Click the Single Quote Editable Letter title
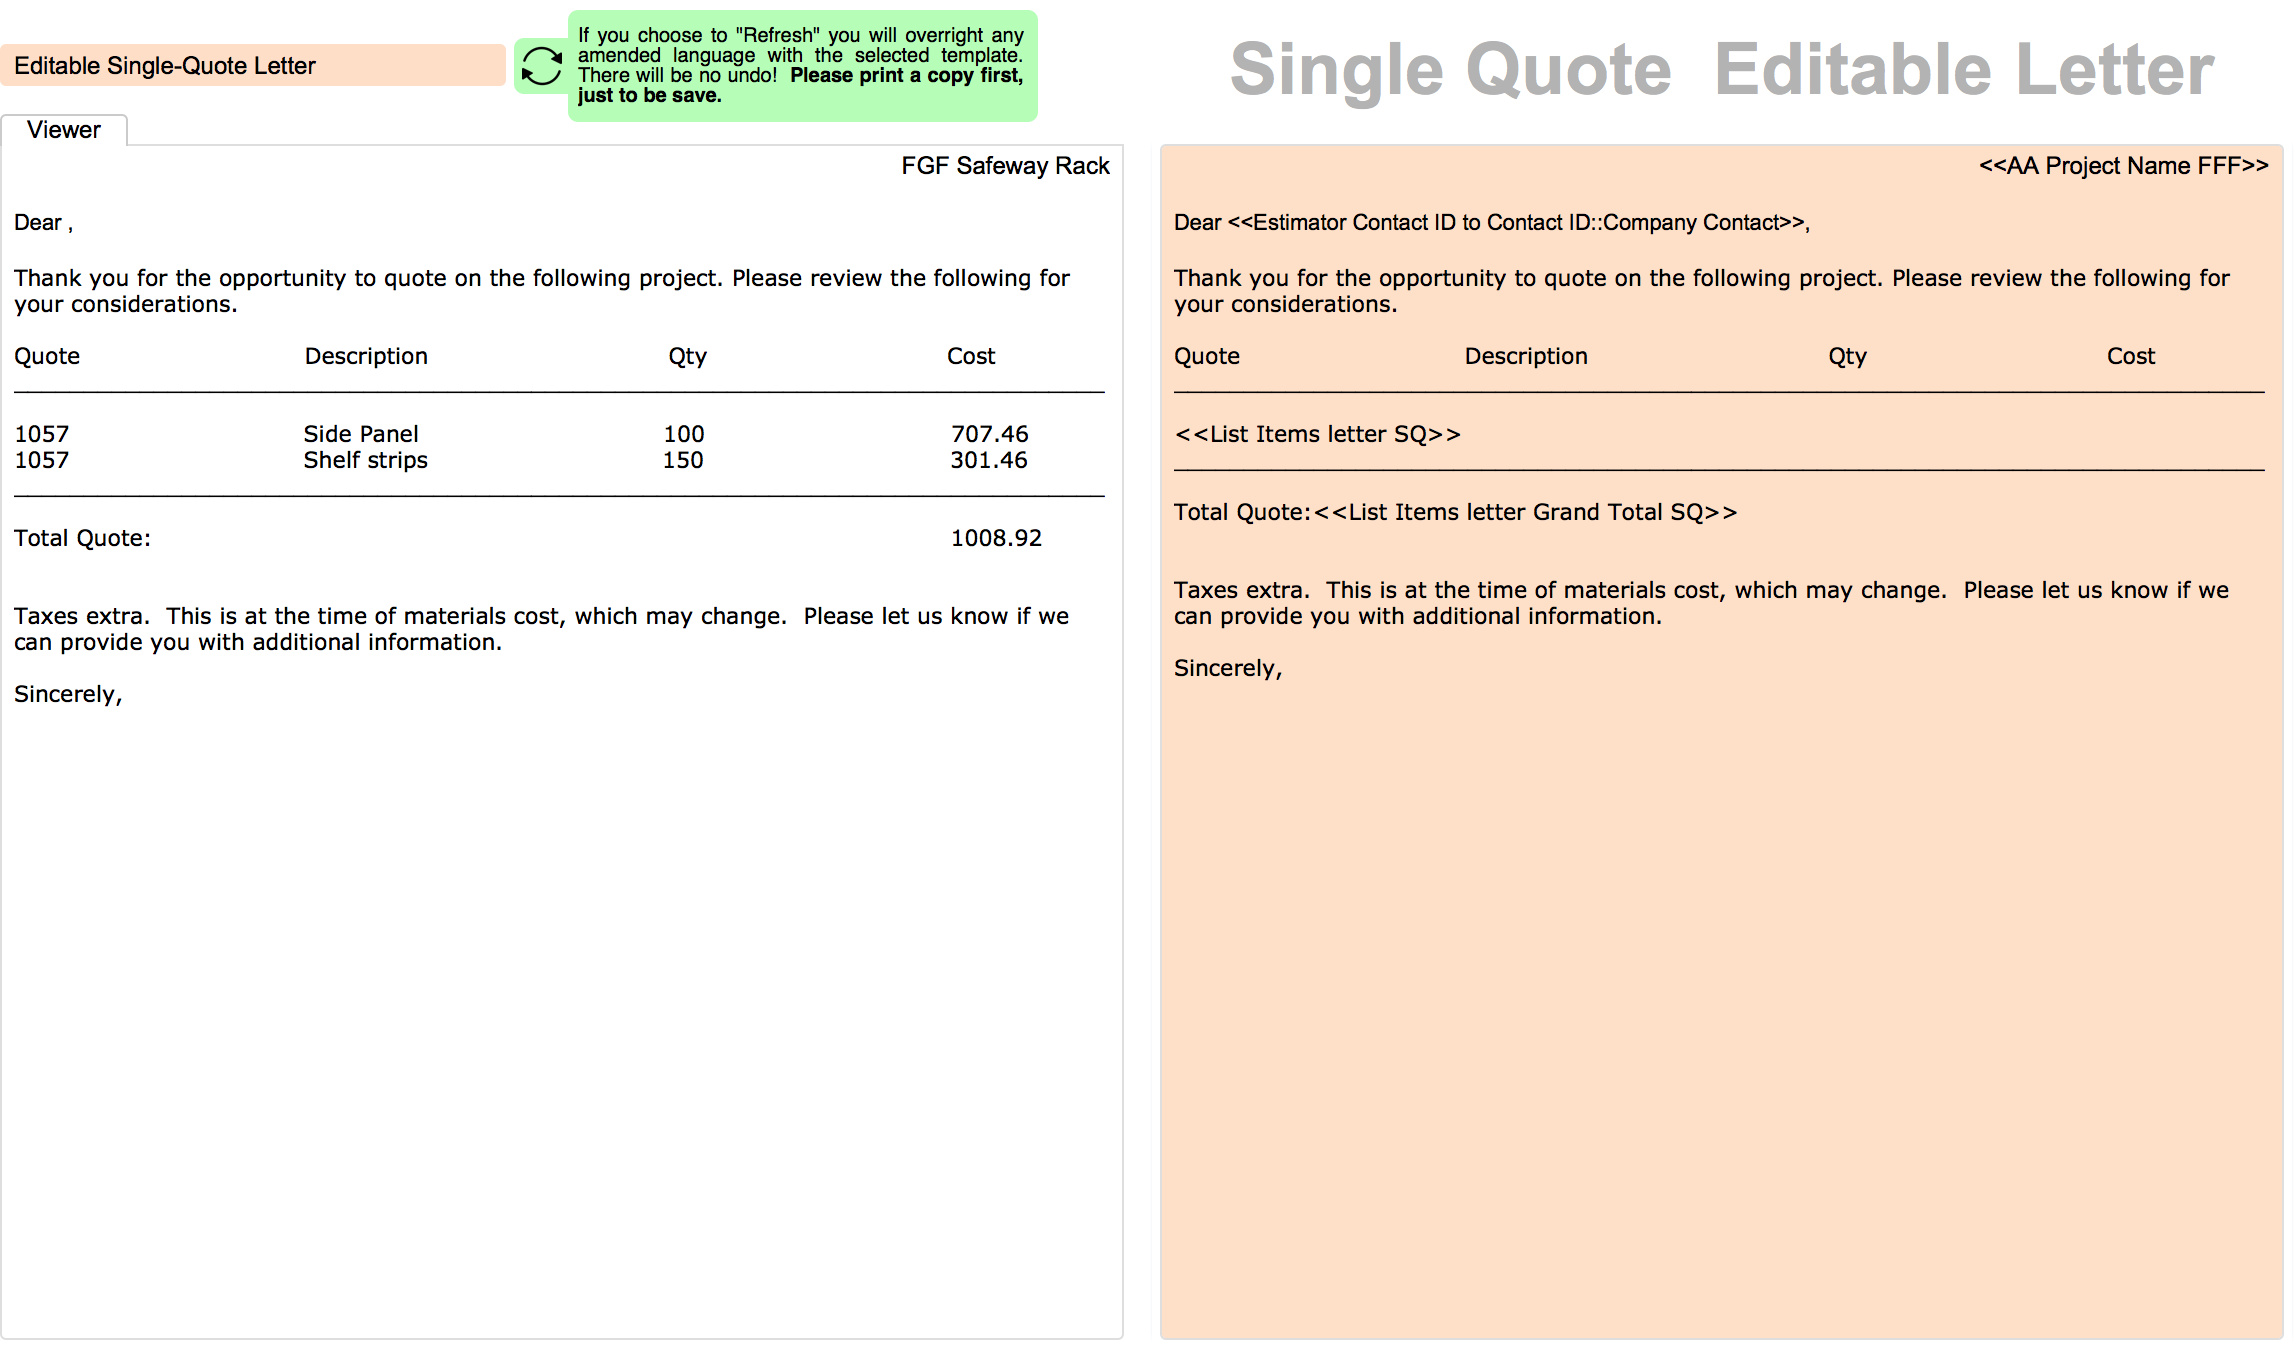The image size is (2296, 1348). coord(1721,70)
